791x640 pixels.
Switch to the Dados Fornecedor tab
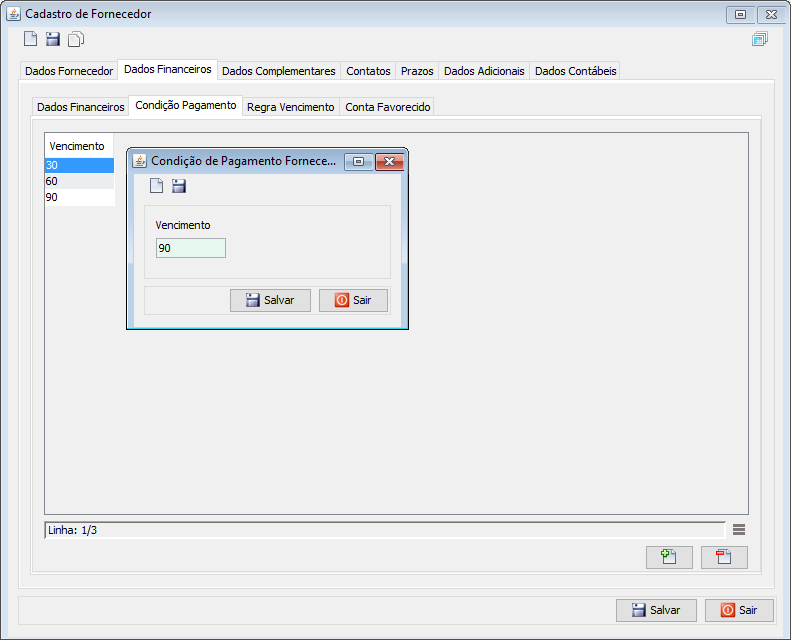(x=69, y=71)
